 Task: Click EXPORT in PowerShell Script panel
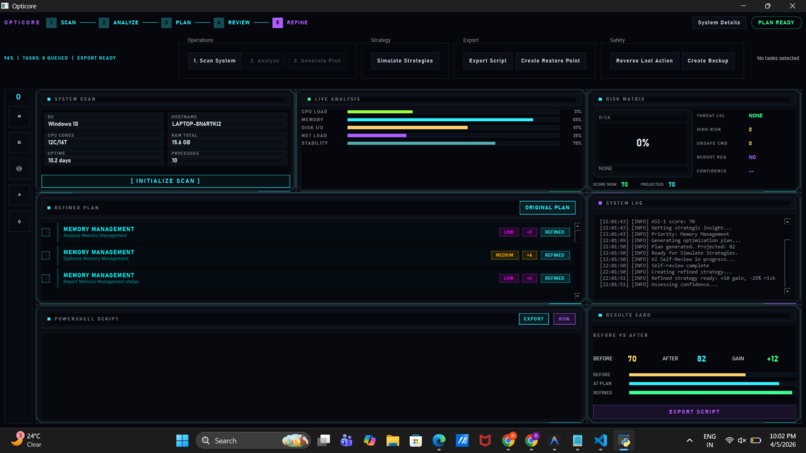tap(534, 319)
